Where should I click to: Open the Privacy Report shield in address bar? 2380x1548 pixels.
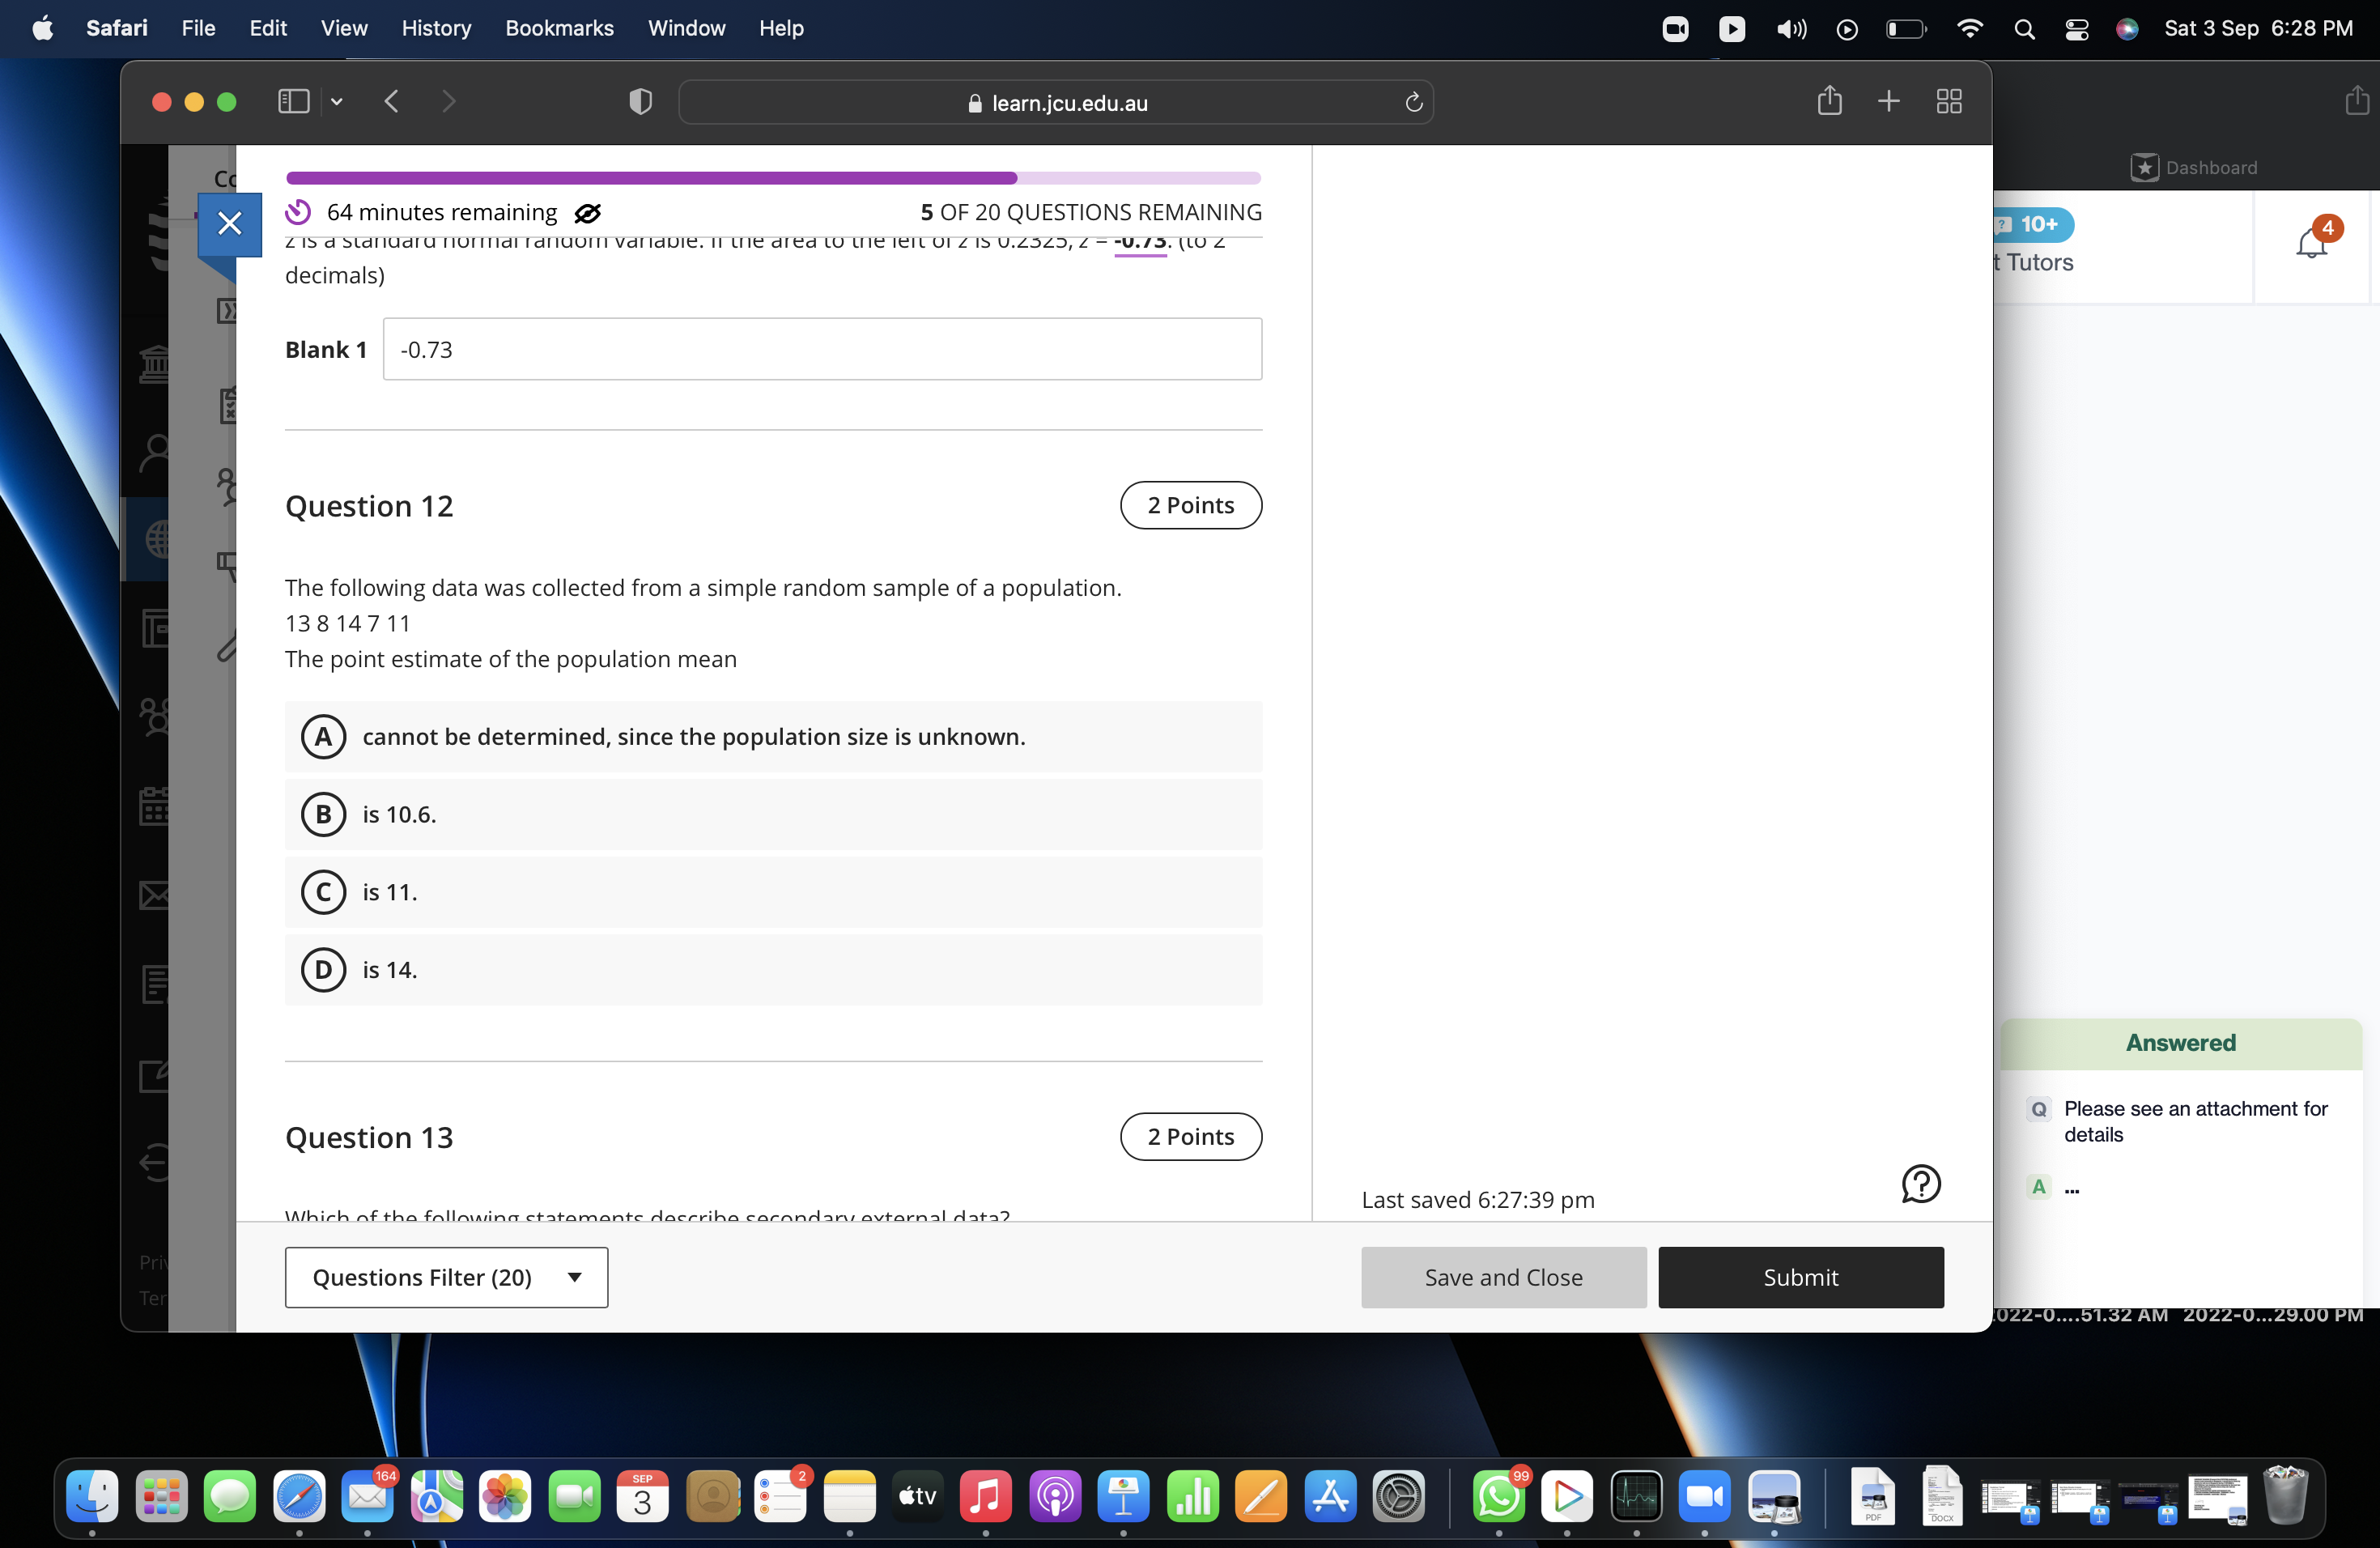pos(639,101)
